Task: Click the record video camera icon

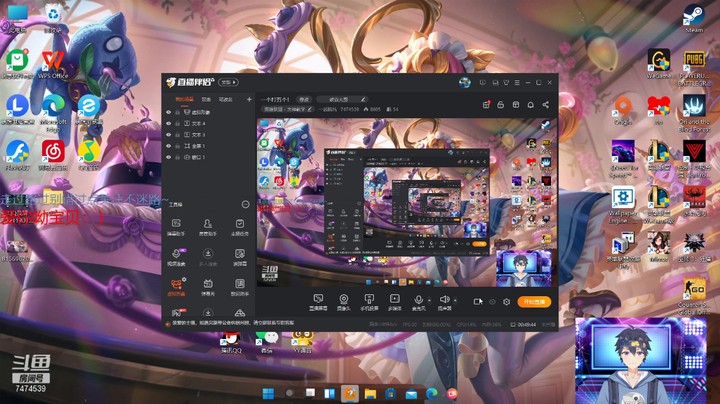Action: pyautogui.click(x=478, y=302)
